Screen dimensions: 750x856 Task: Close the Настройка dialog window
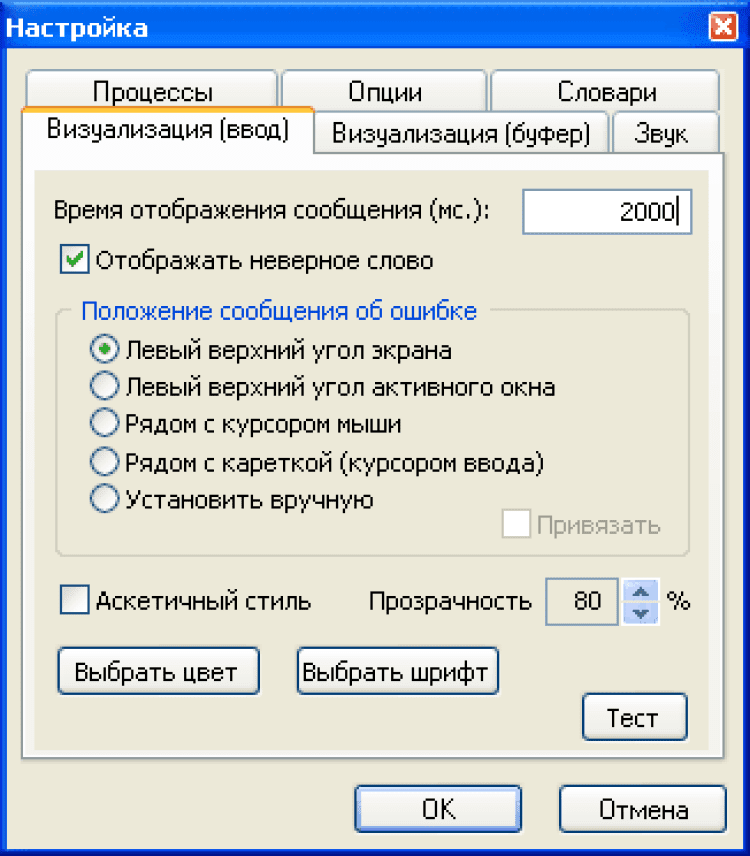point(722,27)
